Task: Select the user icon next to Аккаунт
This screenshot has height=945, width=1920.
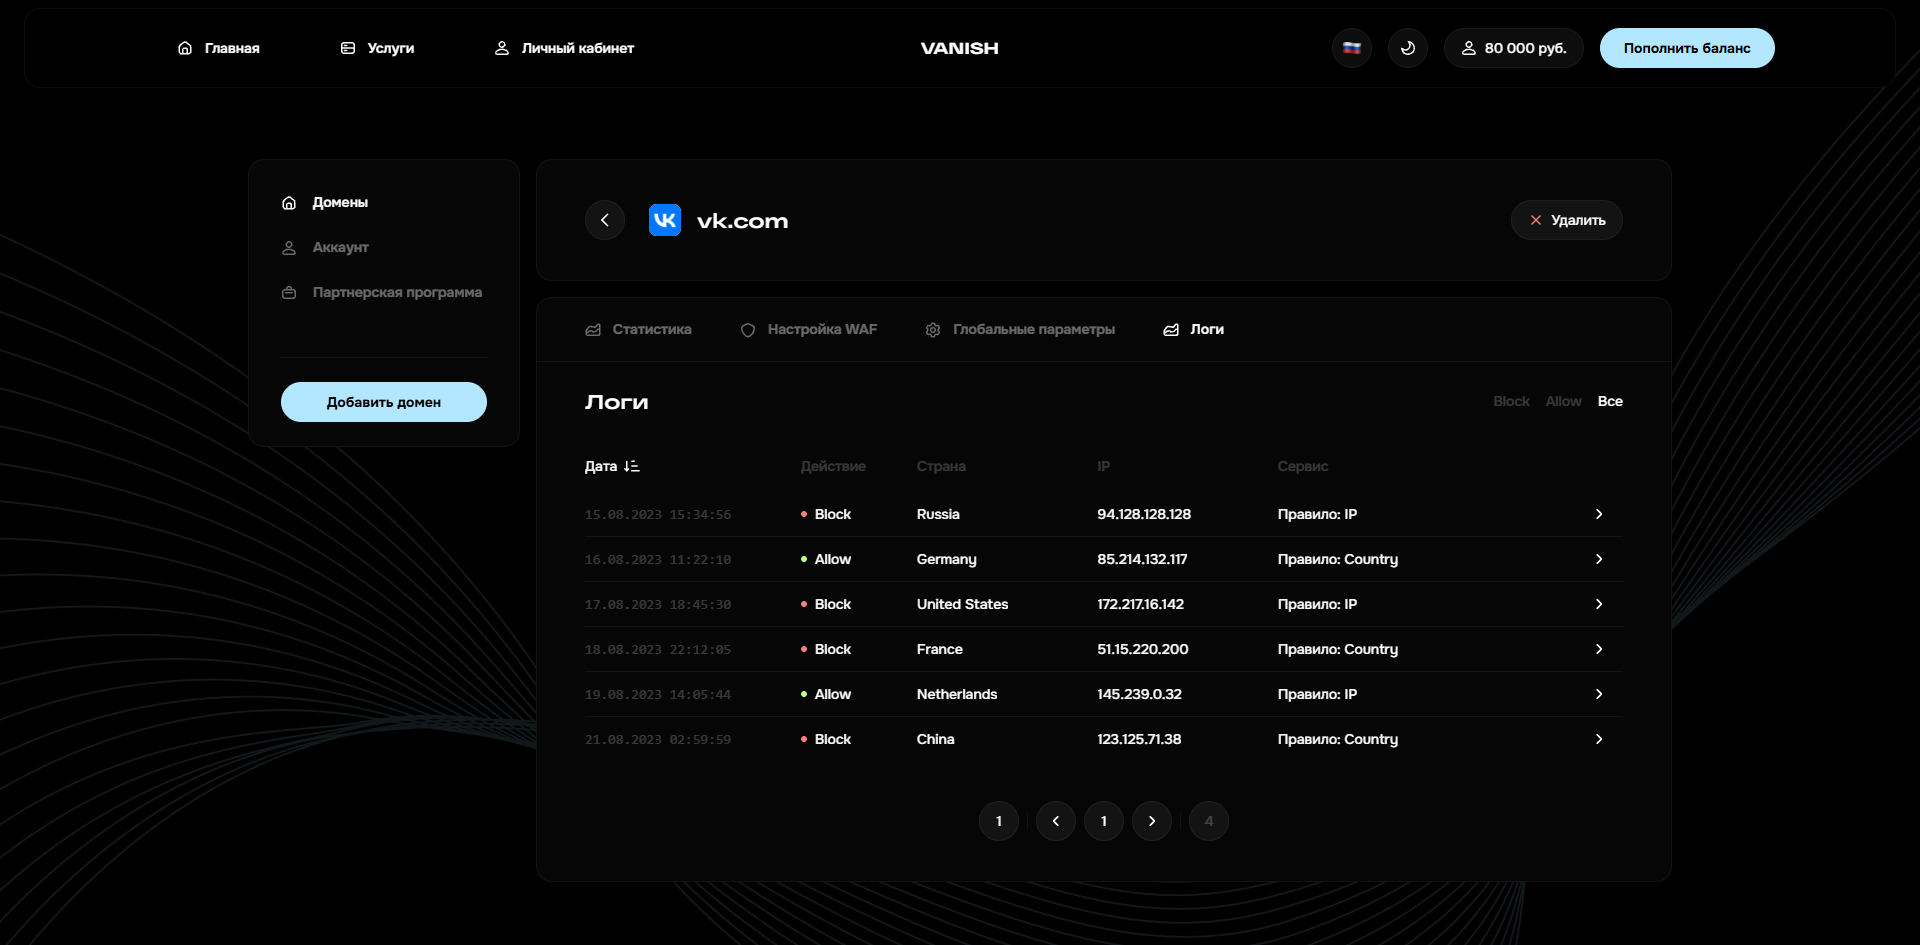Action: click(289, 247)
